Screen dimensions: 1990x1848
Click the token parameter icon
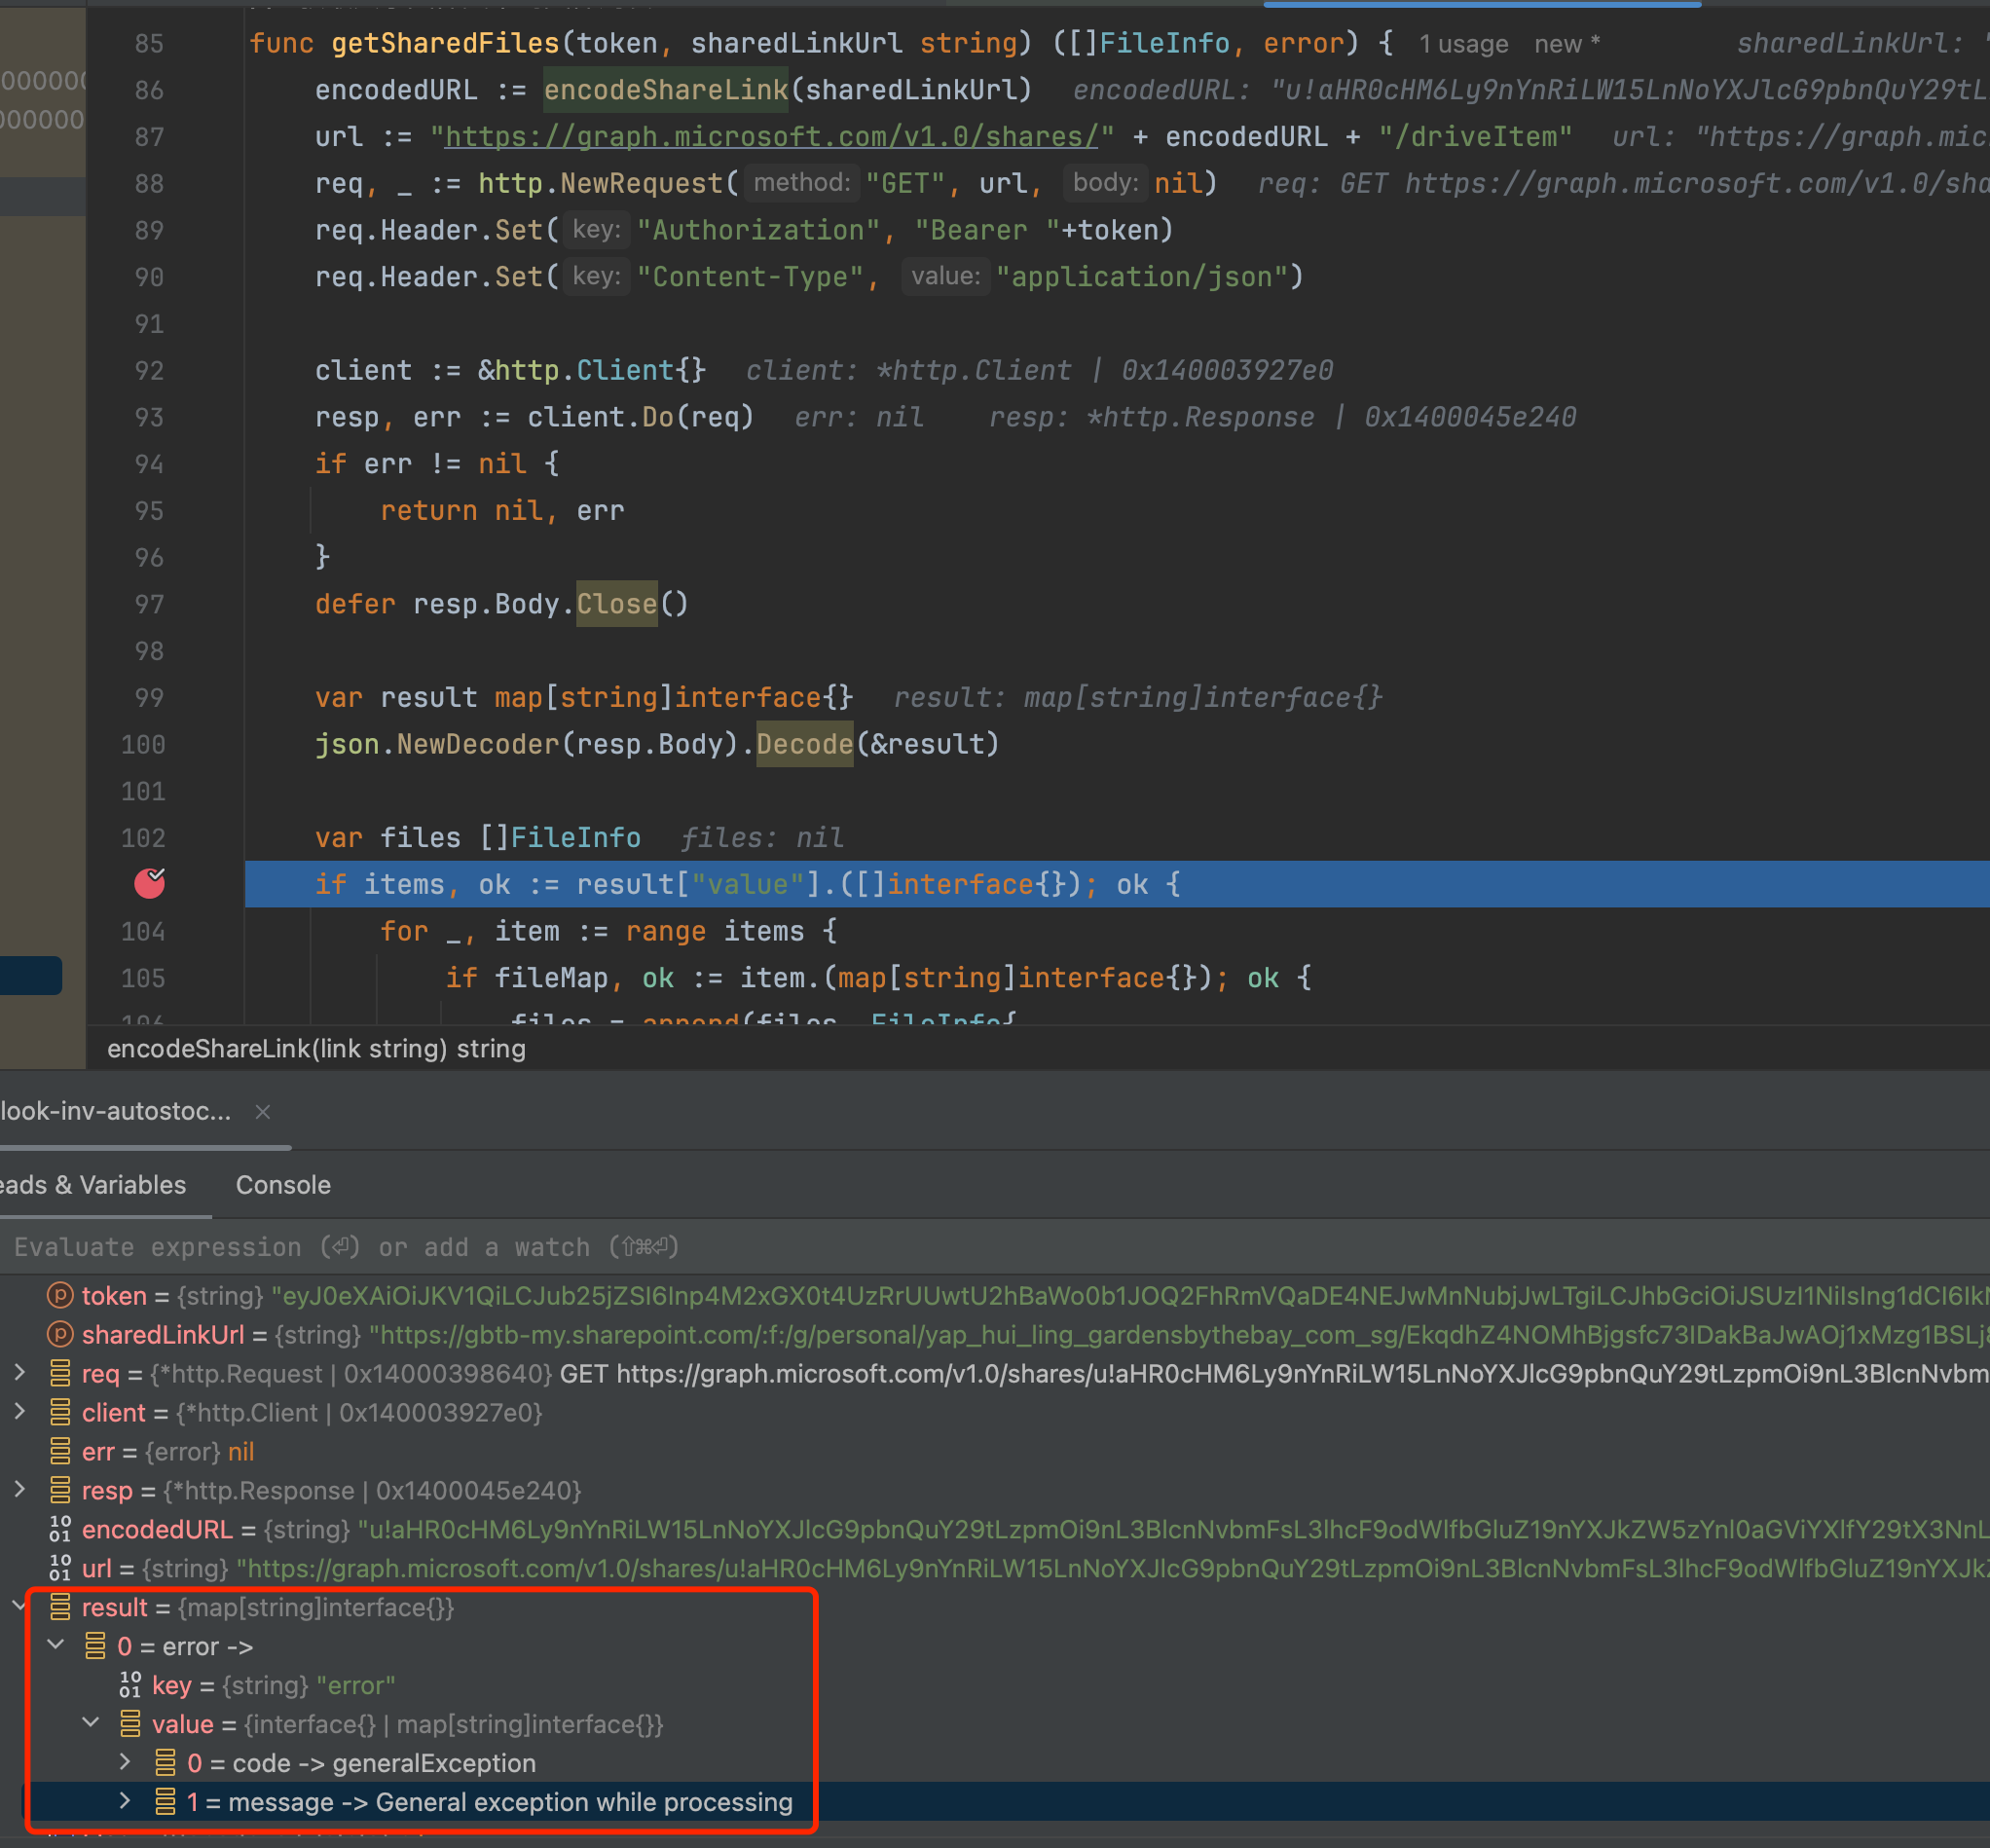pos(60,1295)
